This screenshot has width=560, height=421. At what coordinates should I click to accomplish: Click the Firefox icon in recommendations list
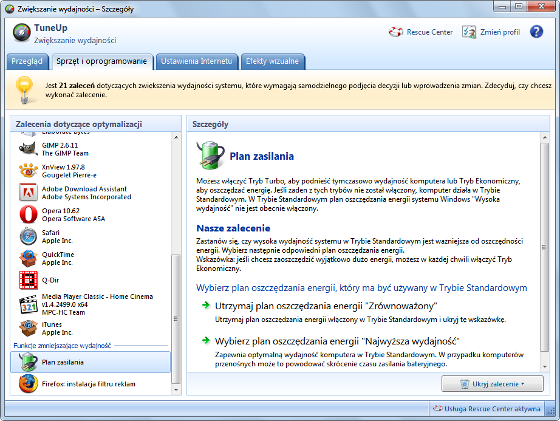point(28,384)
